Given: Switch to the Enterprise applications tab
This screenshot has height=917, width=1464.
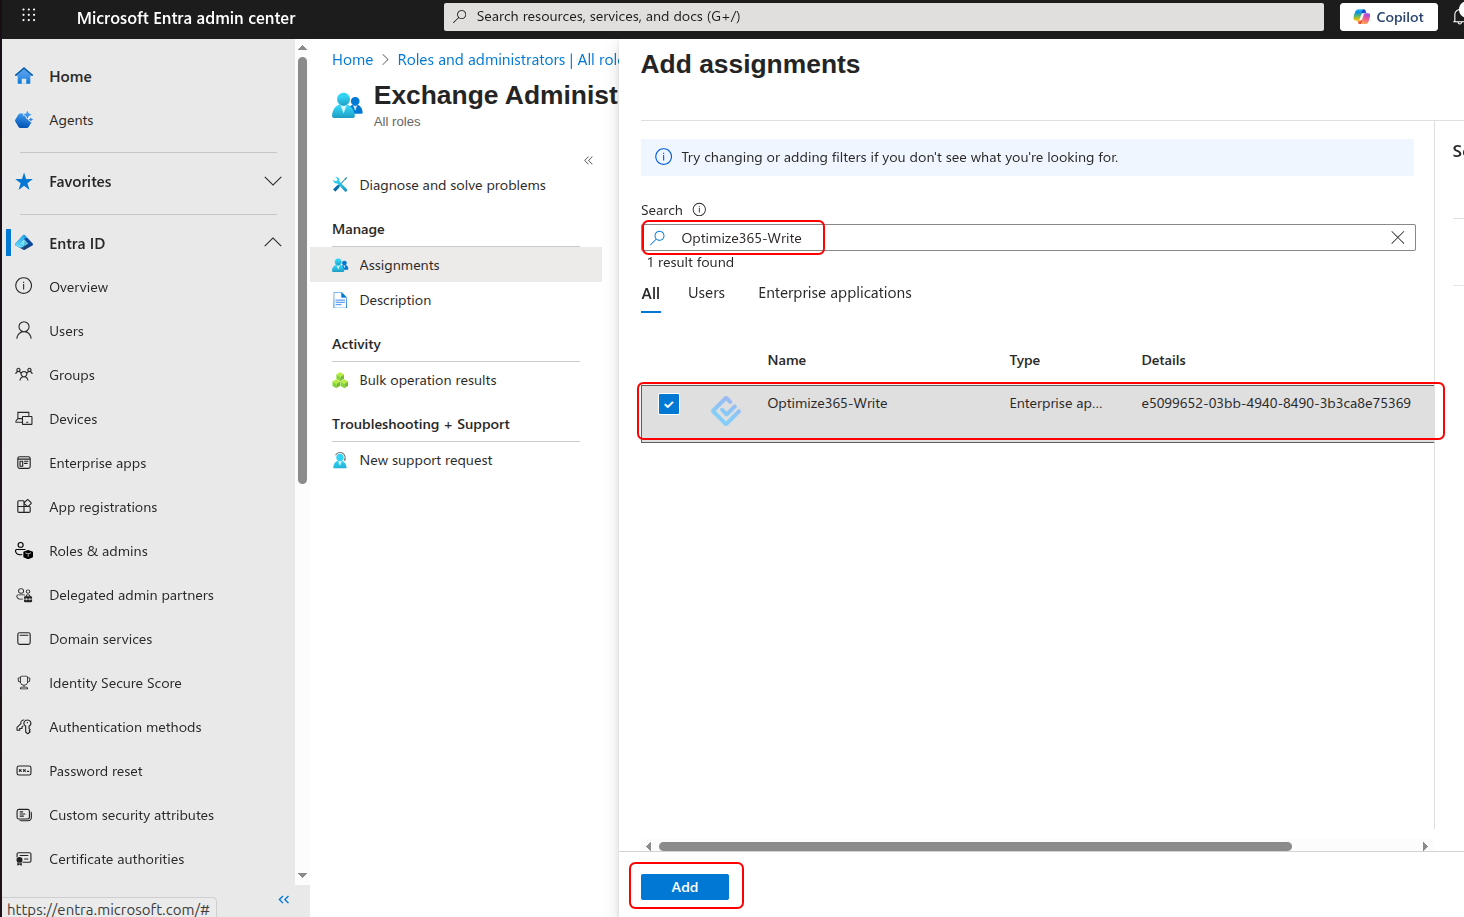Looking at the screenshot, I should 835,293.
